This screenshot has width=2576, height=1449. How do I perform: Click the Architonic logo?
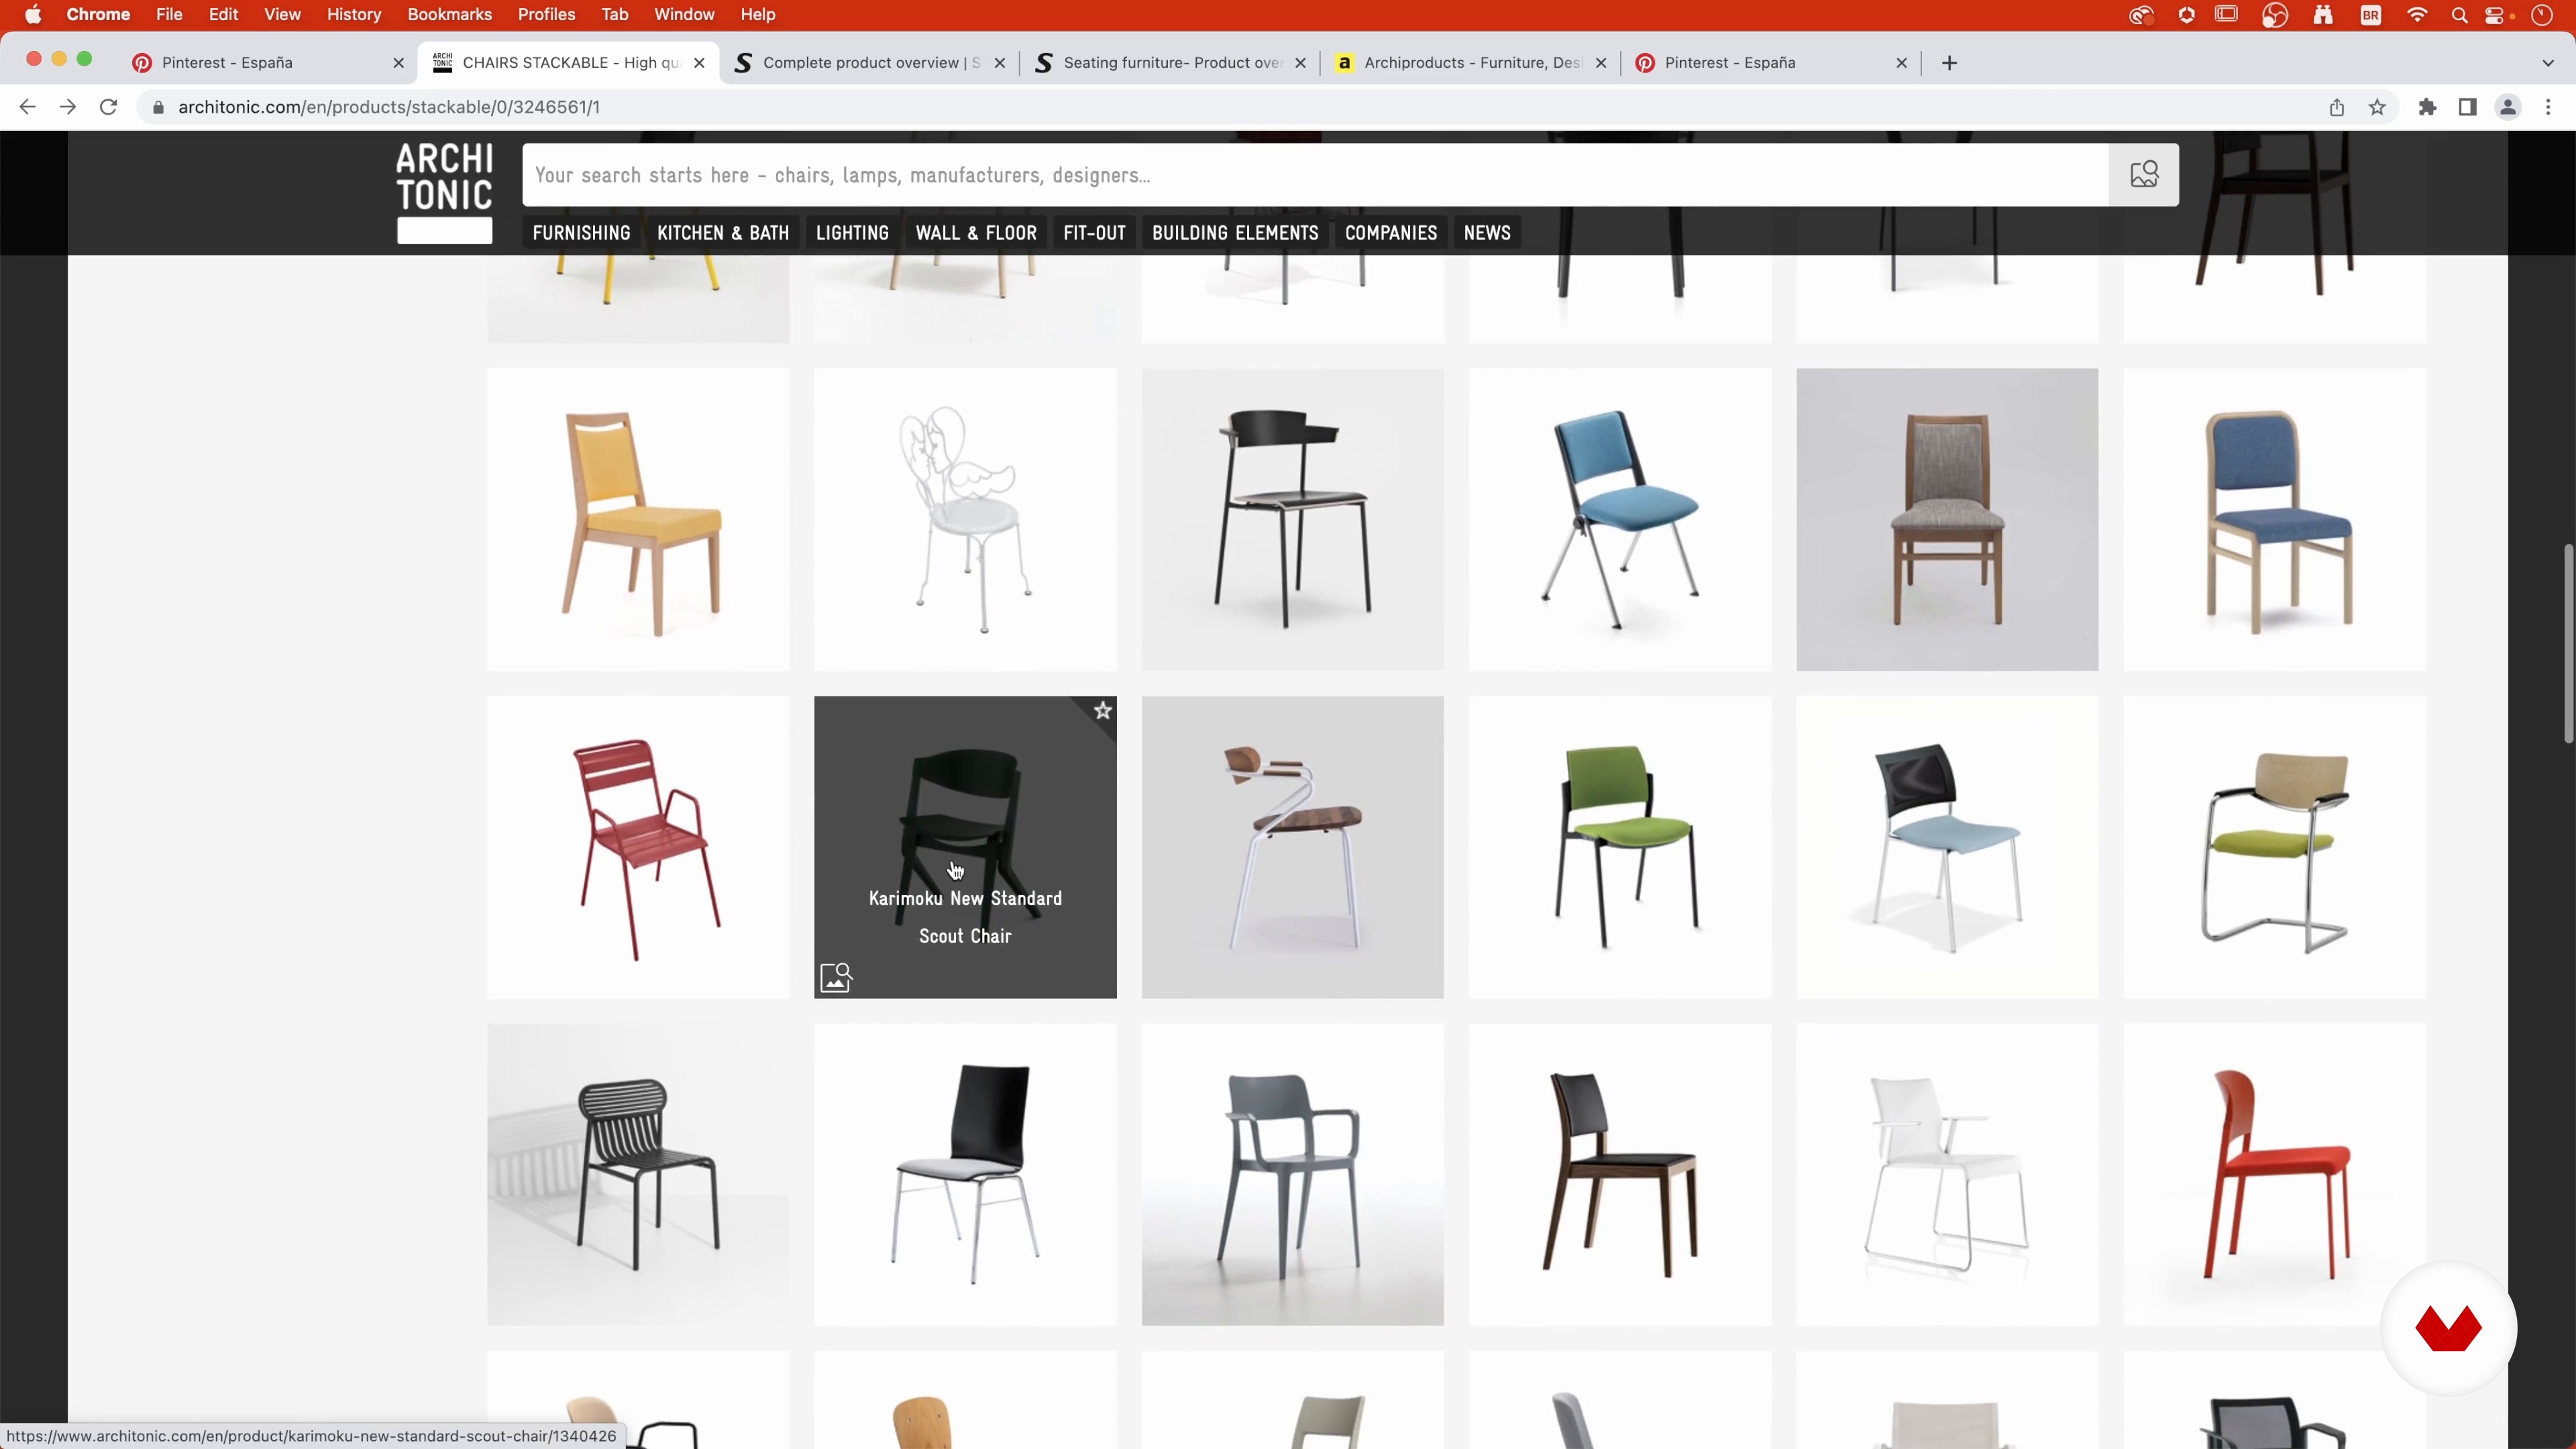[x=444, y=193]
